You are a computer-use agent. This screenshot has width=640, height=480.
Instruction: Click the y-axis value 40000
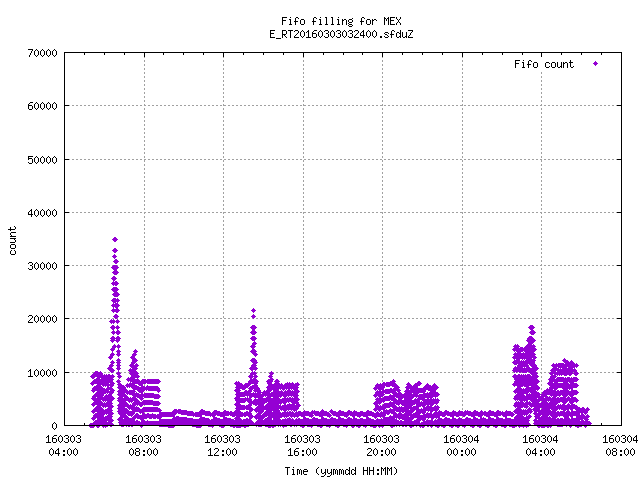click(42, 213)
